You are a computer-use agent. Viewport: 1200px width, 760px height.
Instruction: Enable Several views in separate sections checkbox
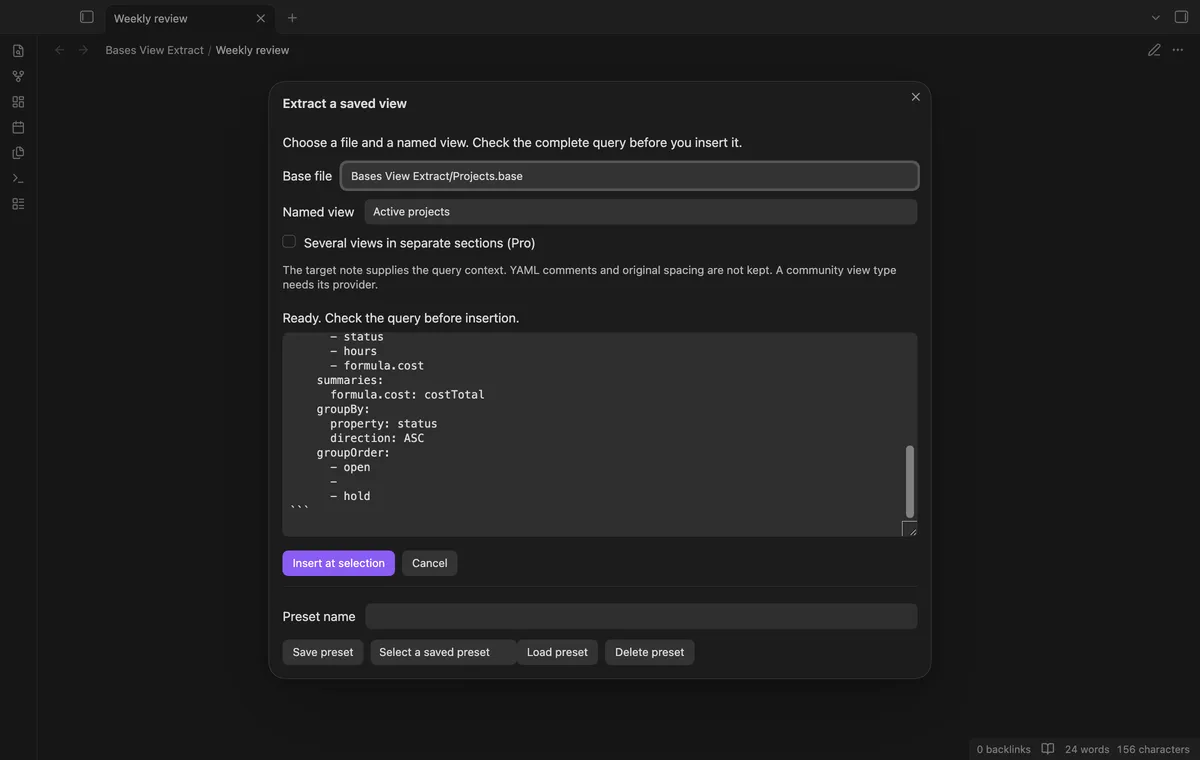(289, 242)
